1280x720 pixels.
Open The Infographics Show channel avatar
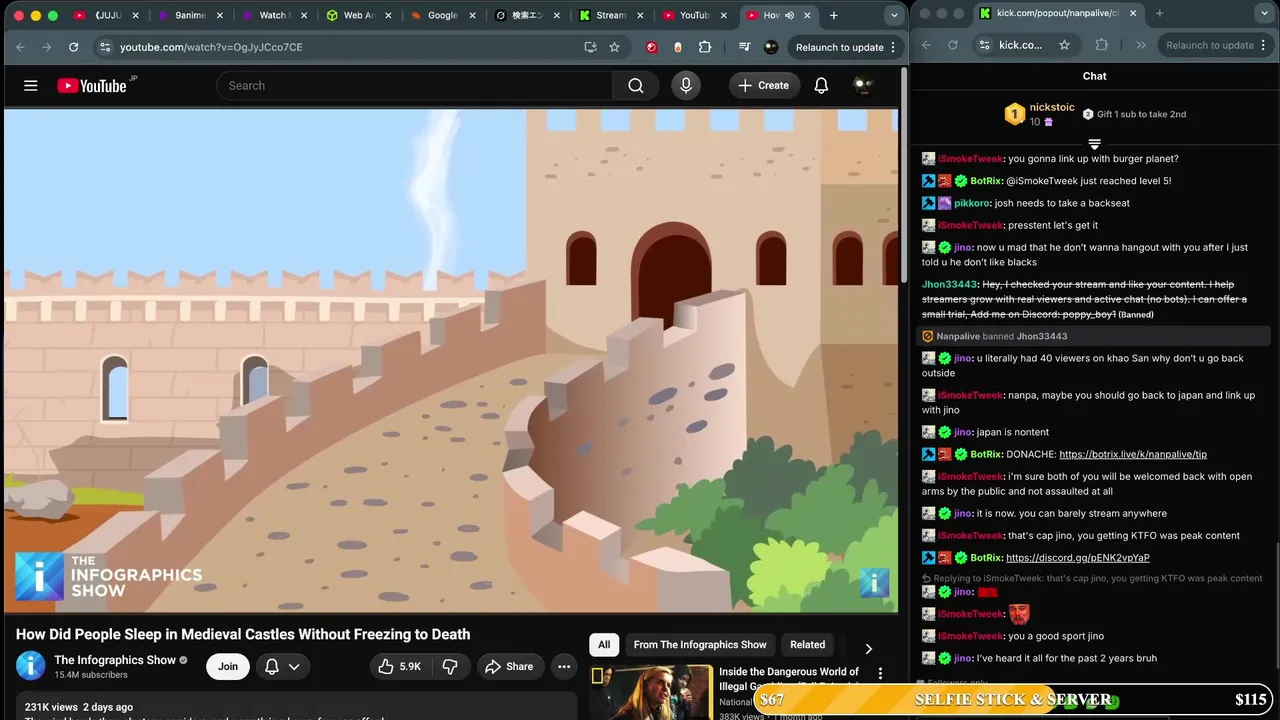click(x=31, y=666)
